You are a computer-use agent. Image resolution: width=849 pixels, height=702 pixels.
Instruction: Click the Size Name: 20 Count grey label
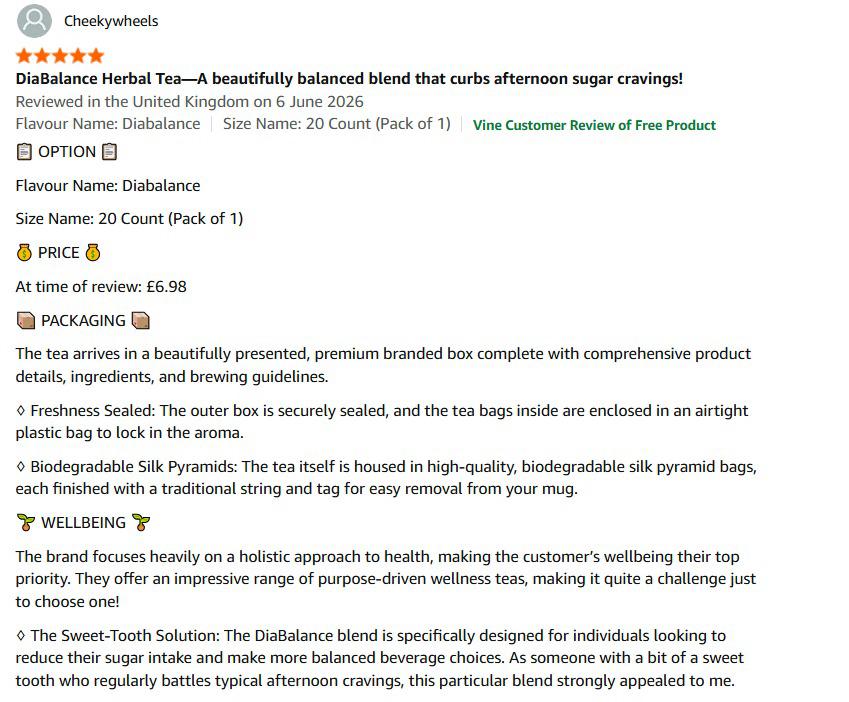coord(337,123)
